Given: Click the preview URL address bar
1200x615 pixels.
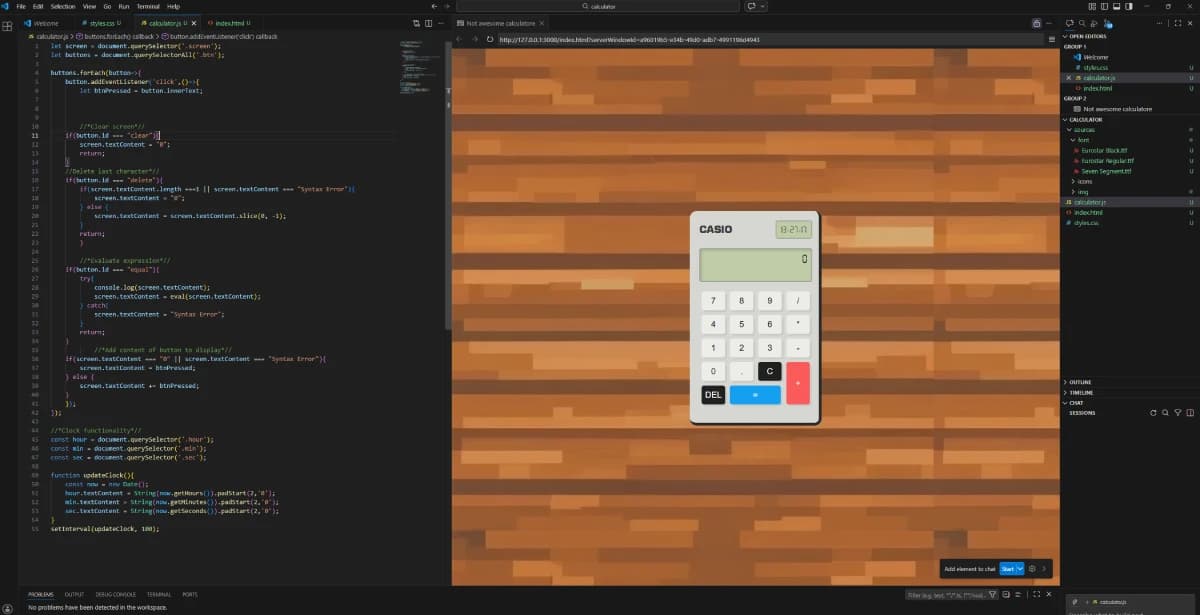Looking at the screenshot, I should 770,40.
